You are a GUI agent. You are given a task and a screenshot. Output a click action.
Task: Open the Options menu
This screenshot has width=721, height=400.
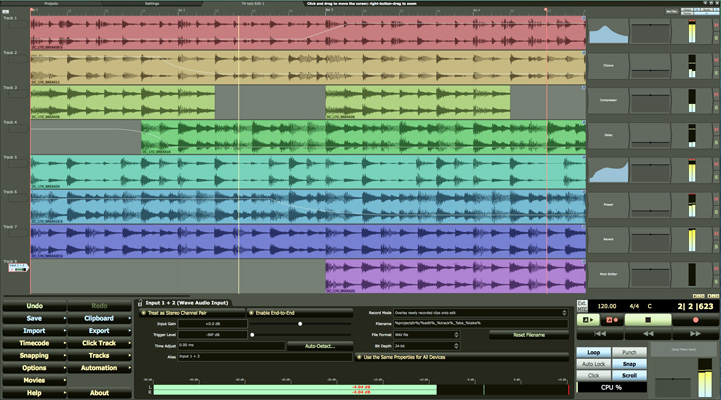pyautogui.click(x=34, y=368)
